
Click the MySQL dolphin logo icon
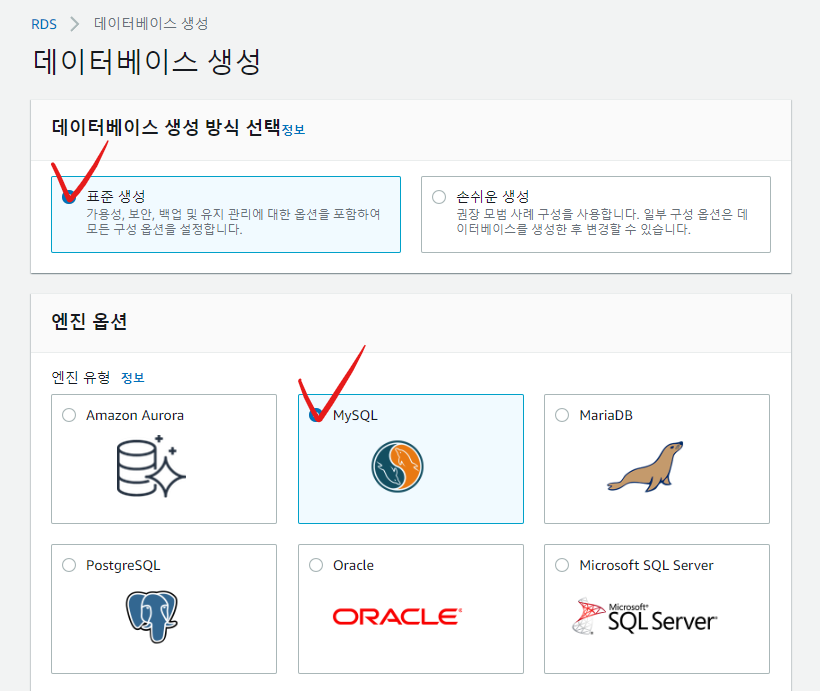[397, 466]
